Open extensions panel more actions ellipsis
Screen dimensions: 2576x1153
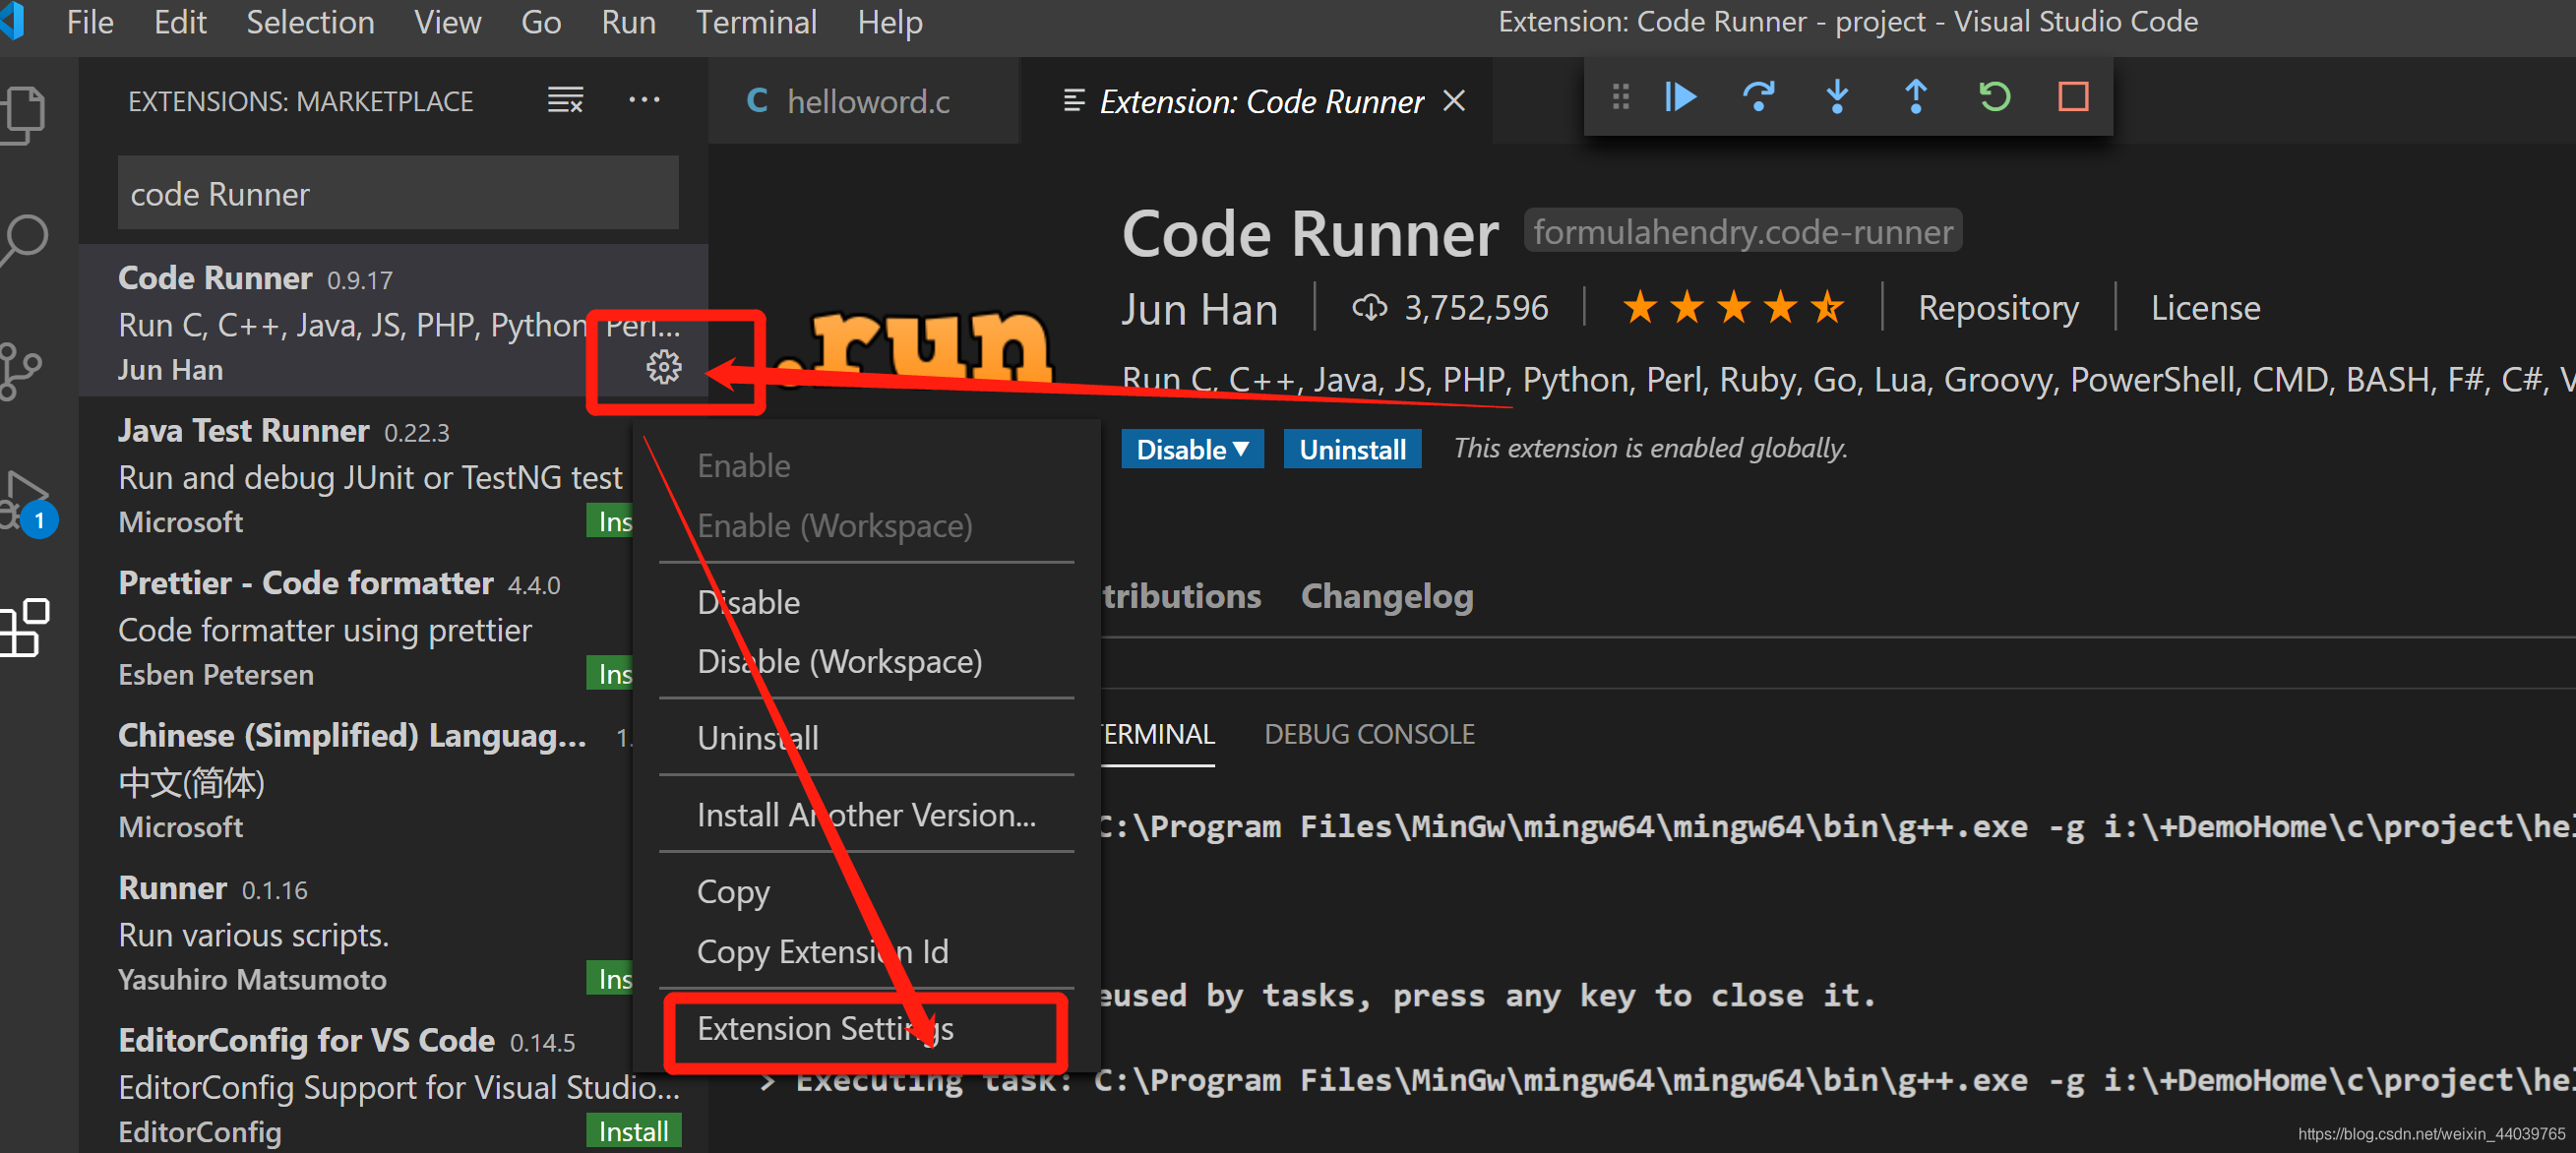(x=644, y=100)
